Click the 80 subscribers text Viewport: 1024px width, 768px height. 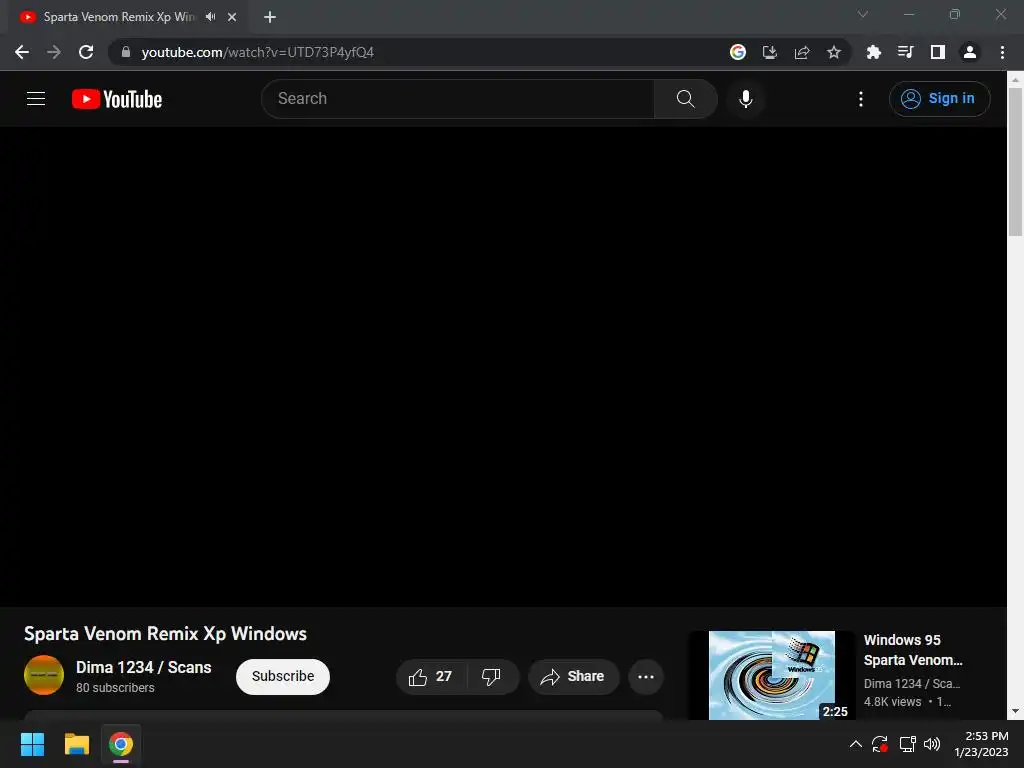115,688
